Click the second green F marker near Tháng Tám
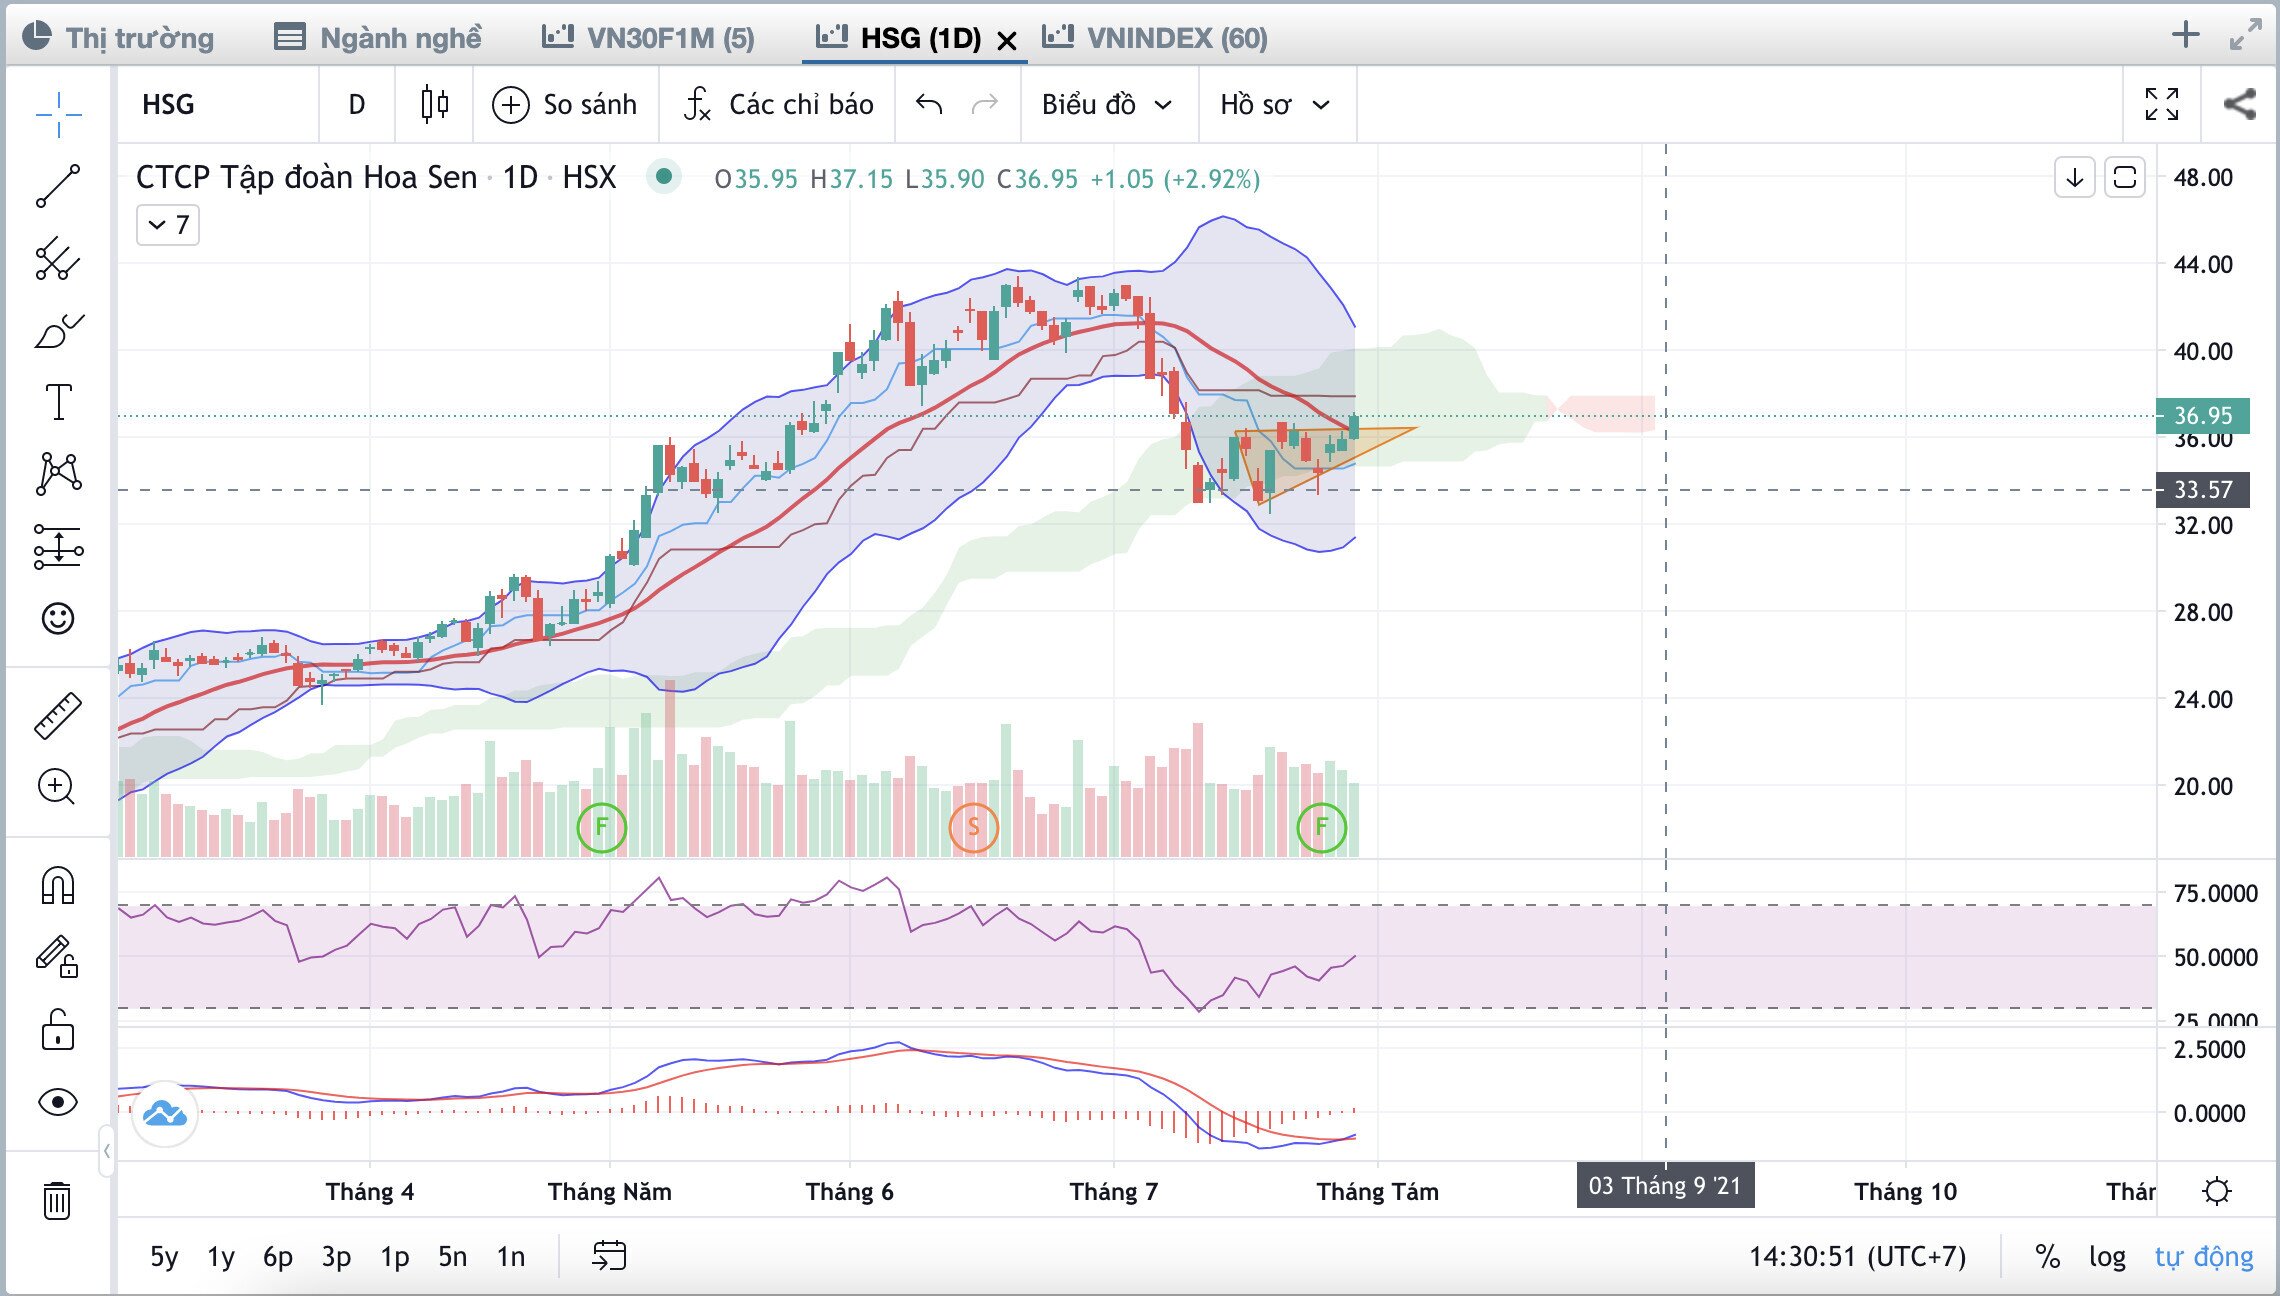 pyautogui.click(x=1321, y=827)
